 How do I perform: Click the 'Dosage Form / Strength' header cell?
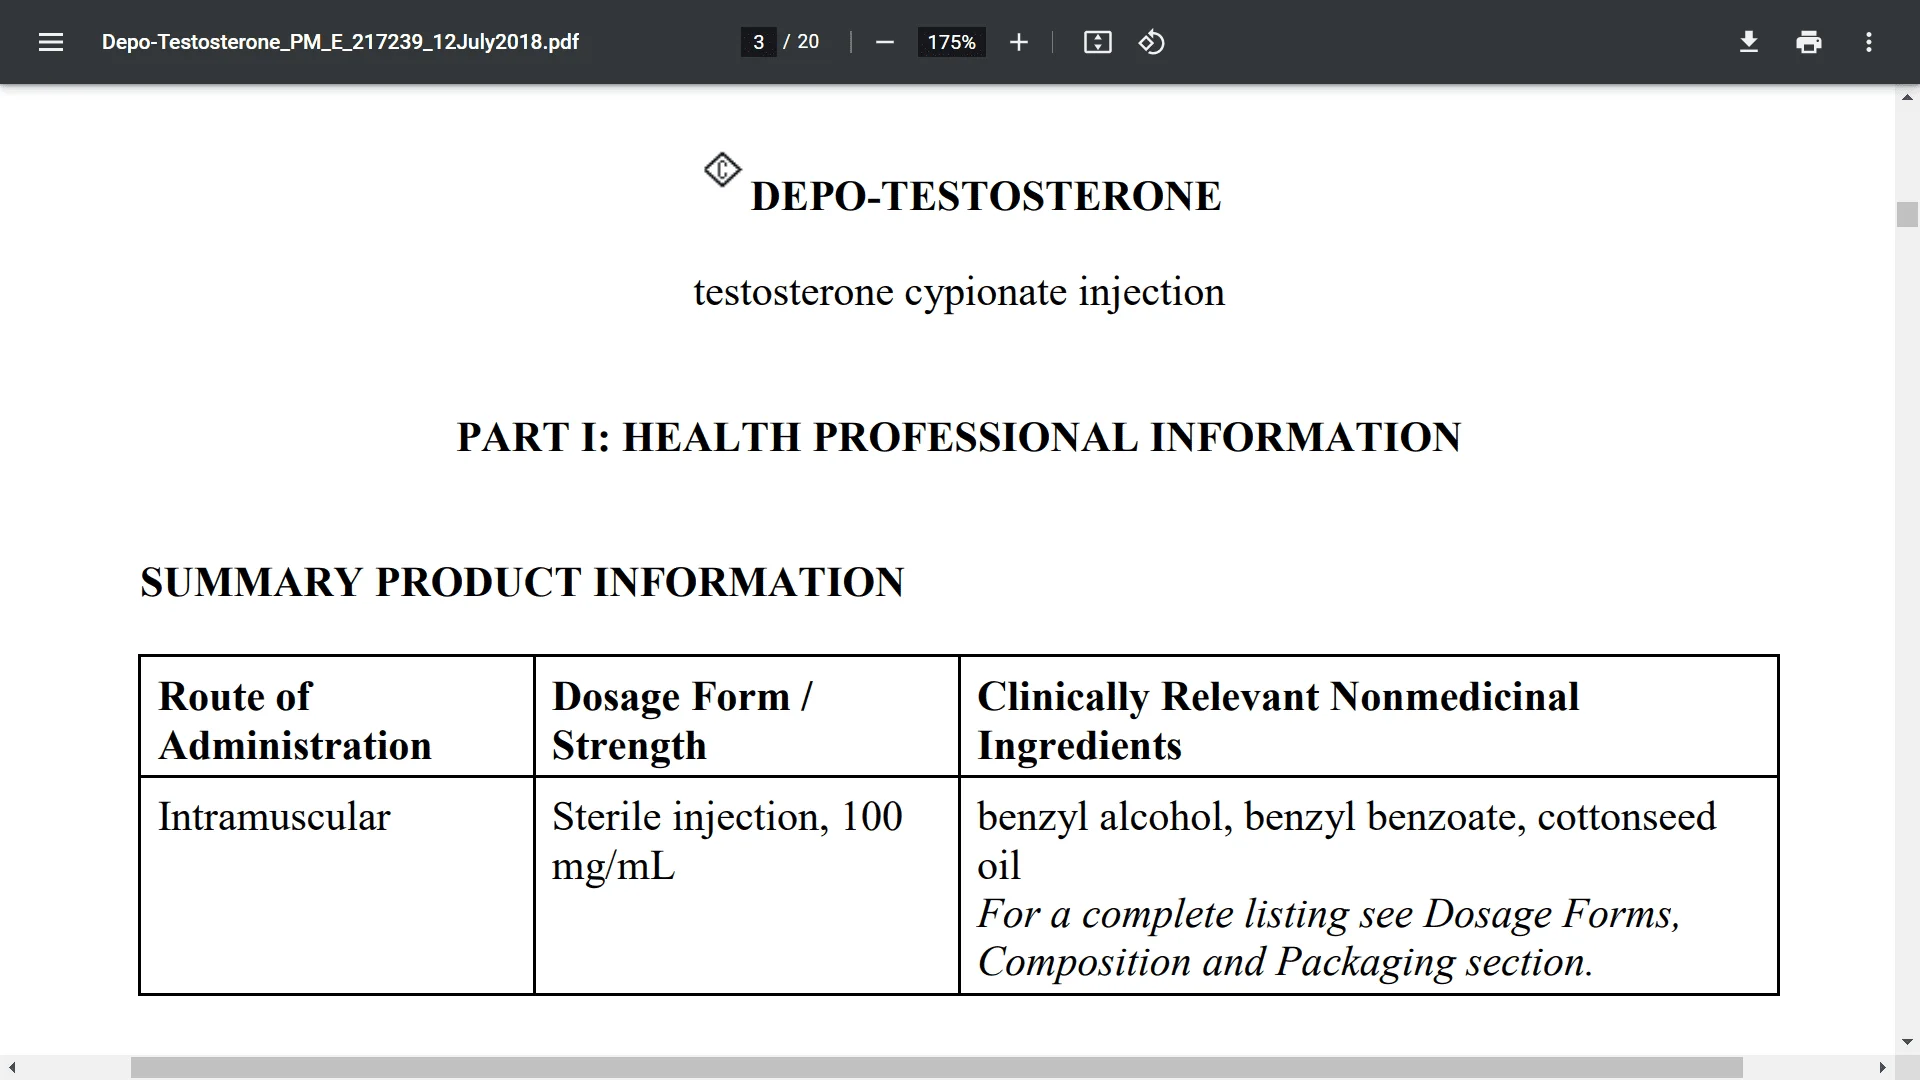[x=747, y=717]
